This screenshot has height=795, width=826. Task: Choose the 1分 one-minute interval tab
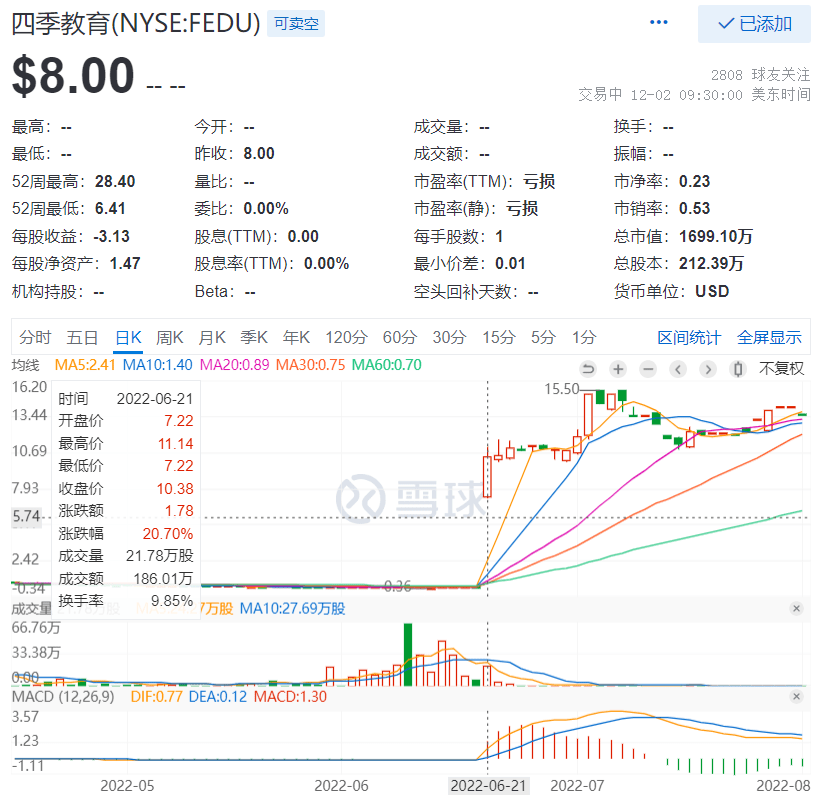click(x=584, y=337)
